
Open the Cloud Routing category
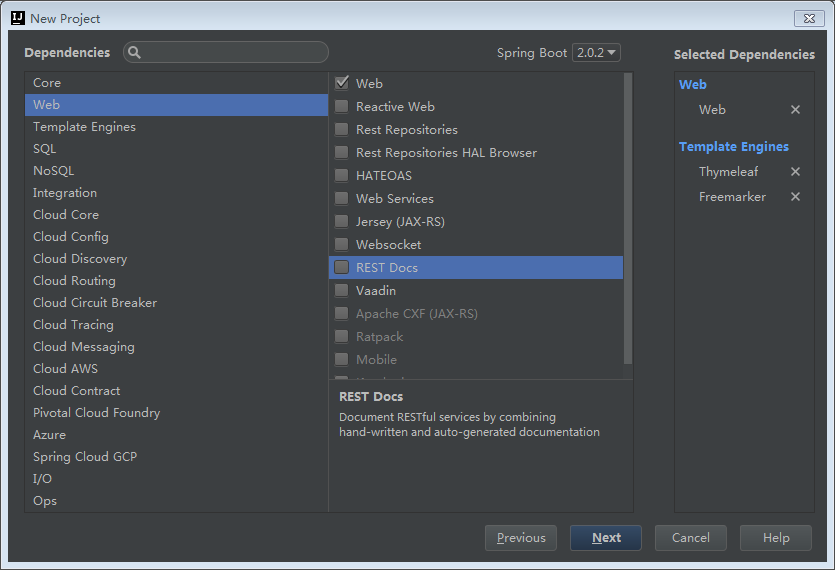pos(176,281)
